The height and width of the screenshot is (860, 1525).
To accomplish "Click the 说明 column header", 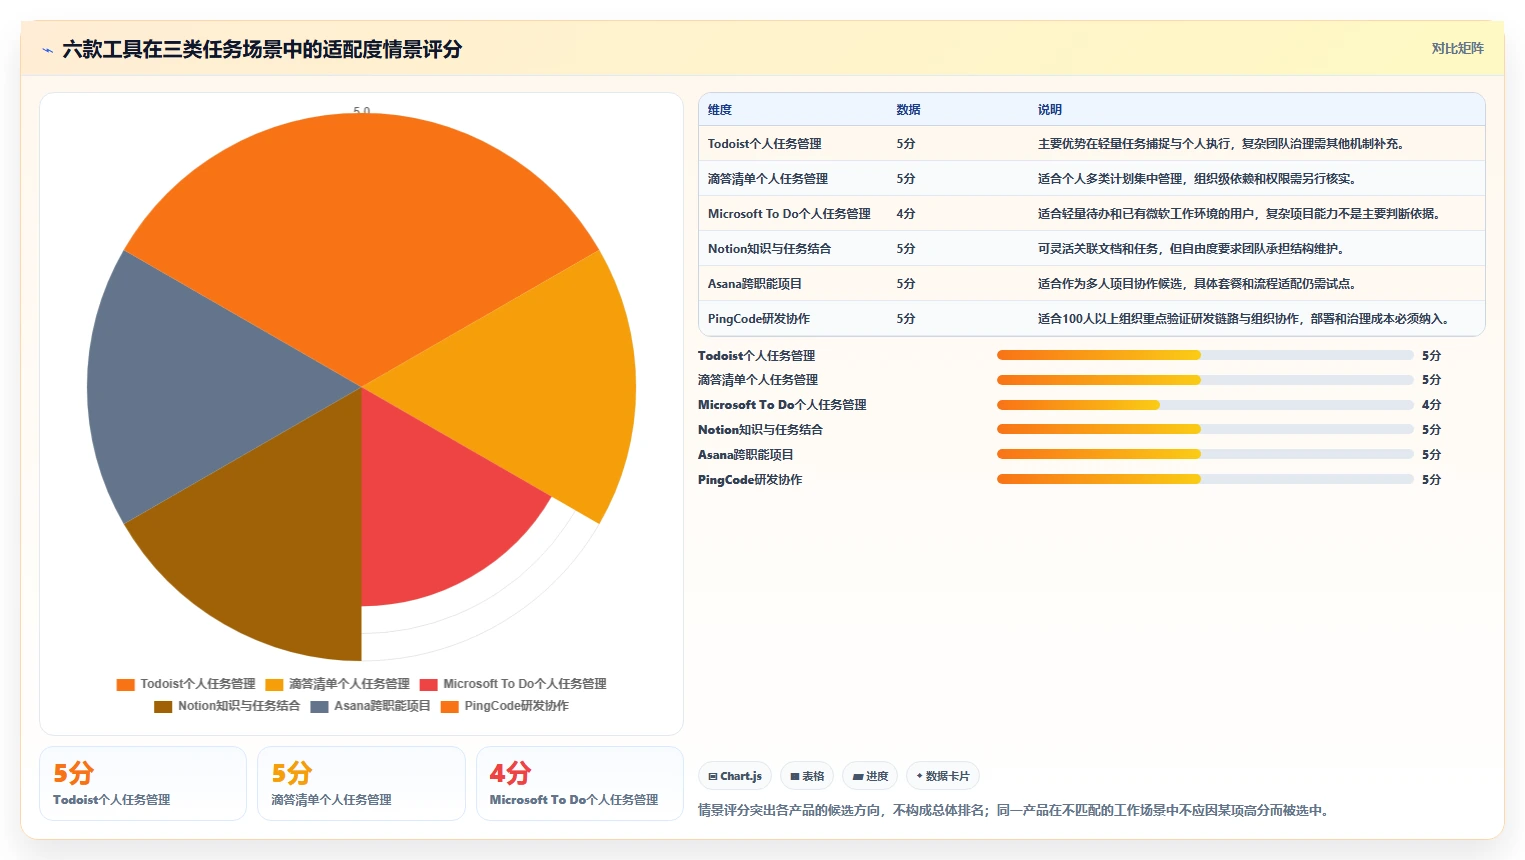I will (x=1049, y=110).
